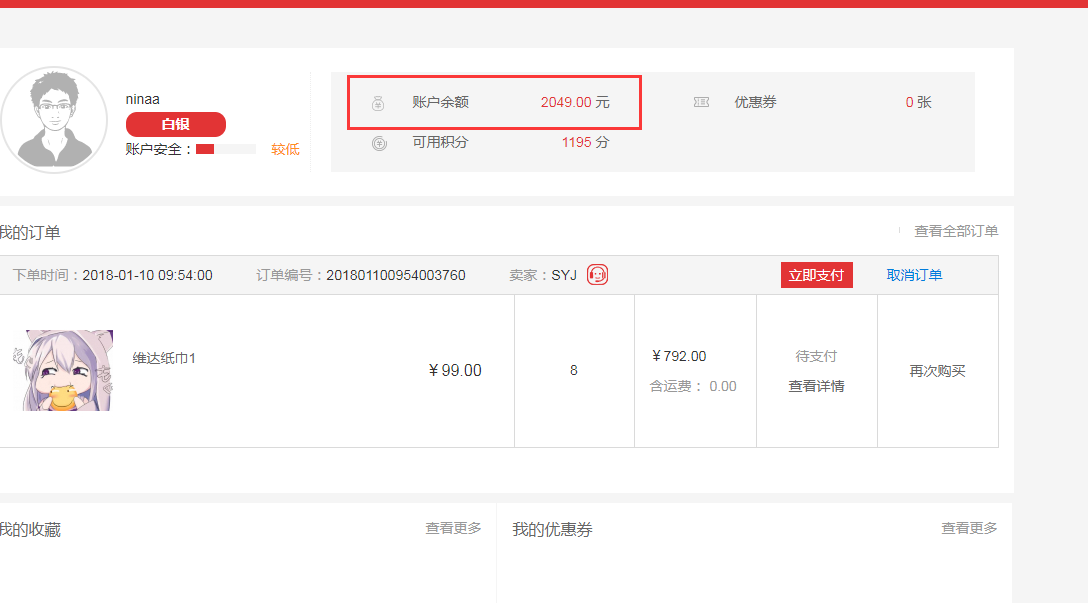Click 查看更多 in the 我的优惠券 section

(968, 528)
